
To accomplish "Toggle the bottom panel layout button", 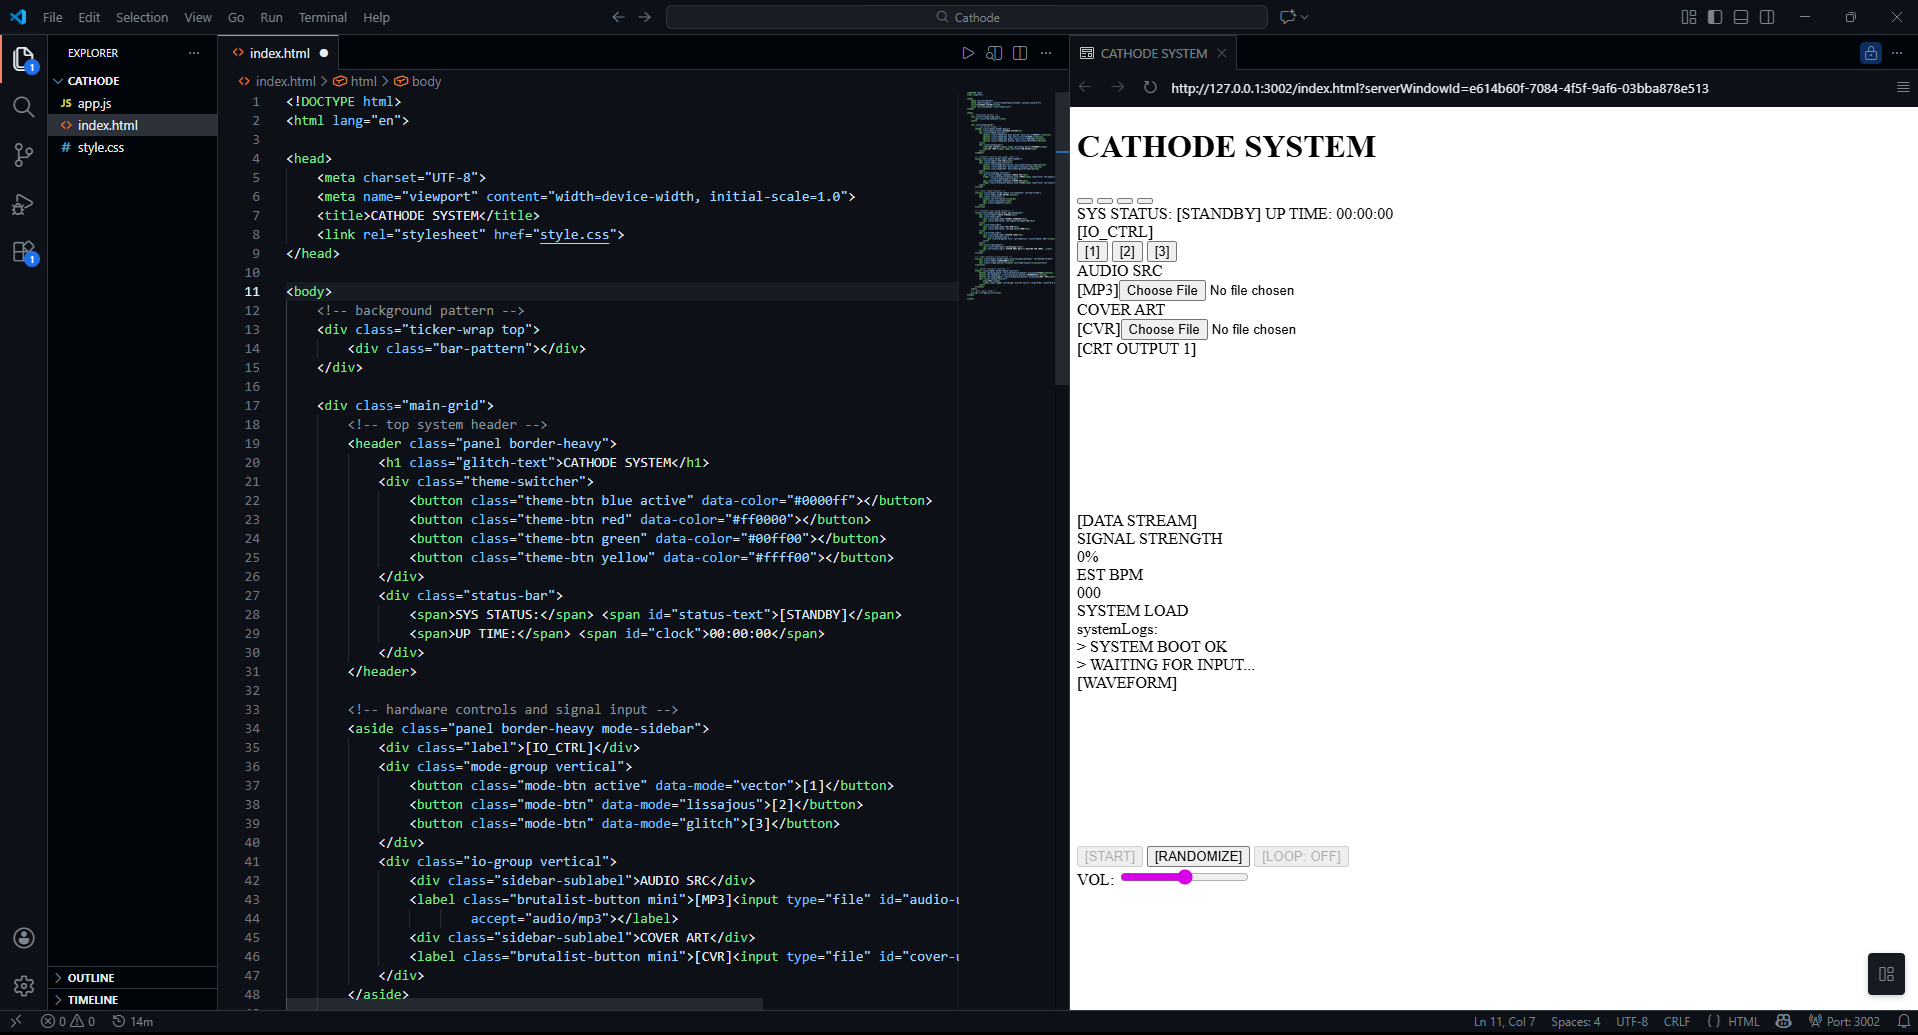I will pyautogui.click(x=1741, y=17).
